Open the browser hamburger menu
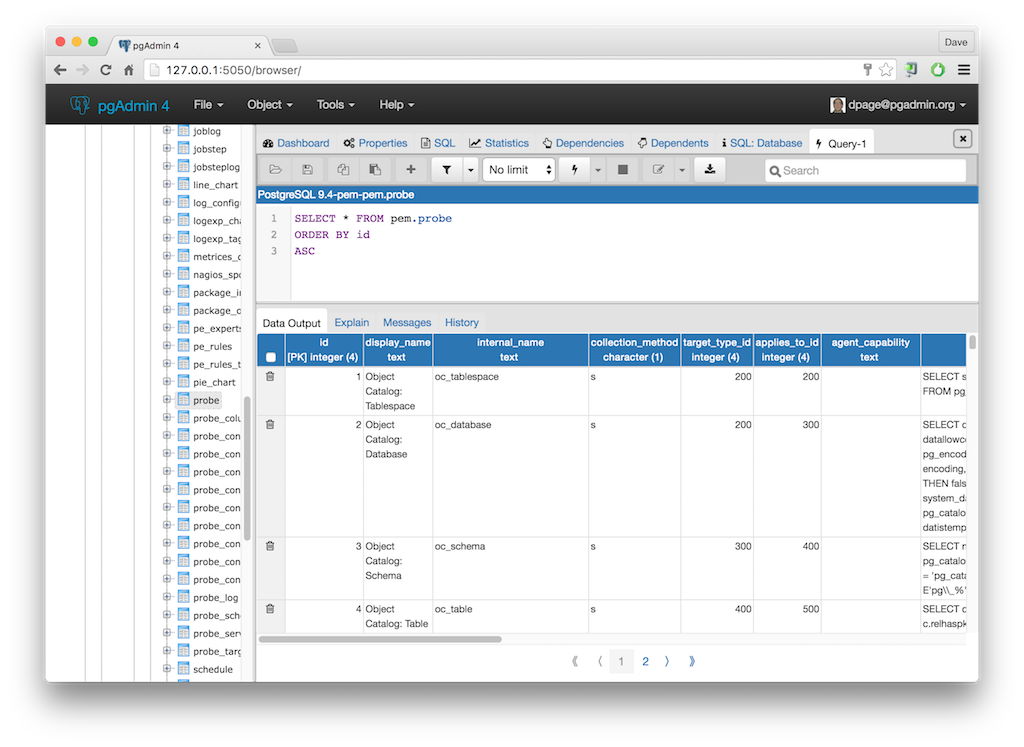This screenshot has width=1024, height=747. click(964, 70)
